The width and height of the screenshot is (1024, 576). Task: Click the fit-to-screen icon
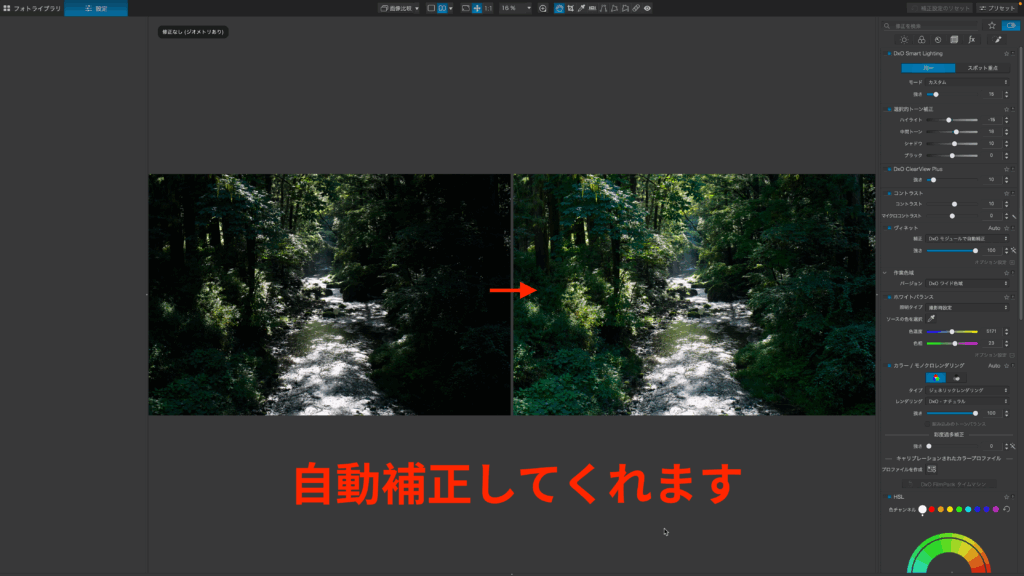pyautogui.click(x=466, y=8)
